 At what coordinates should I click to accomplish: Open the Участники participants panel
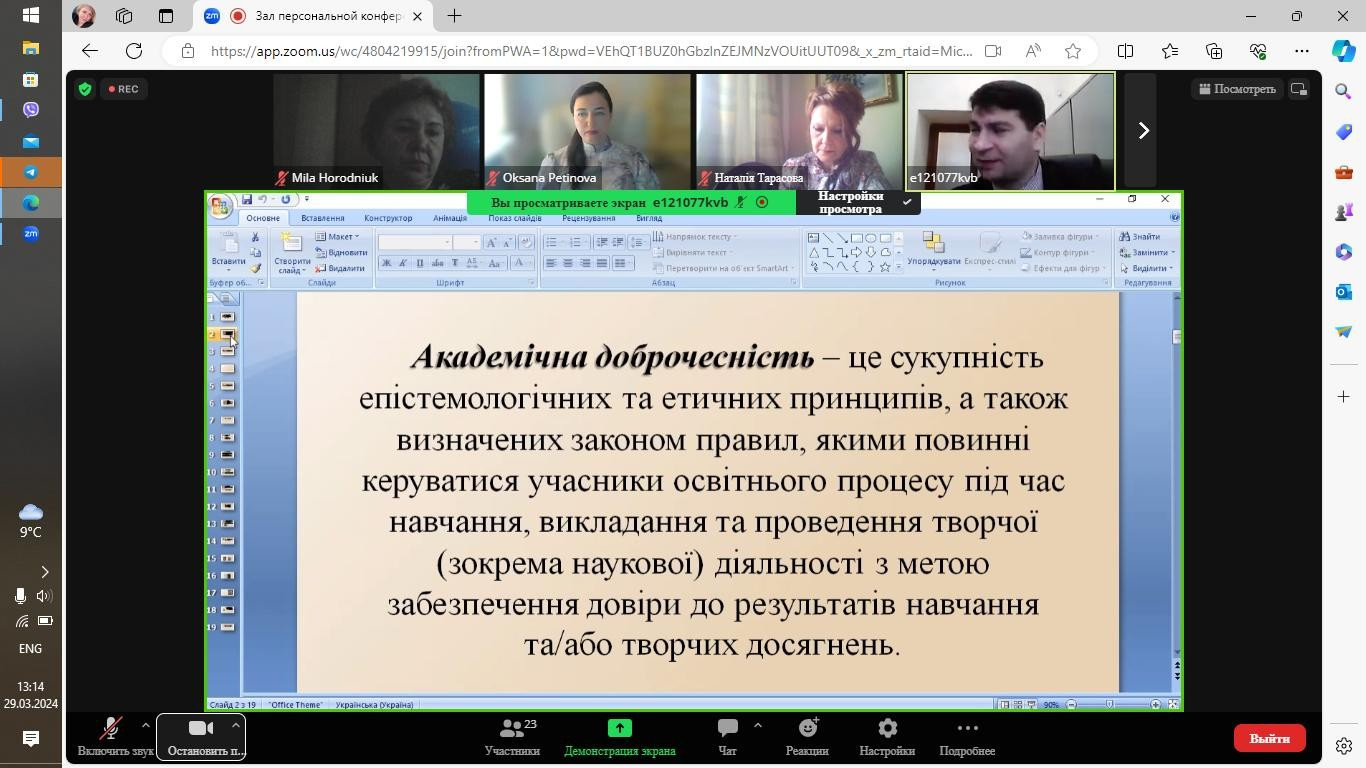tap(512, 738)
